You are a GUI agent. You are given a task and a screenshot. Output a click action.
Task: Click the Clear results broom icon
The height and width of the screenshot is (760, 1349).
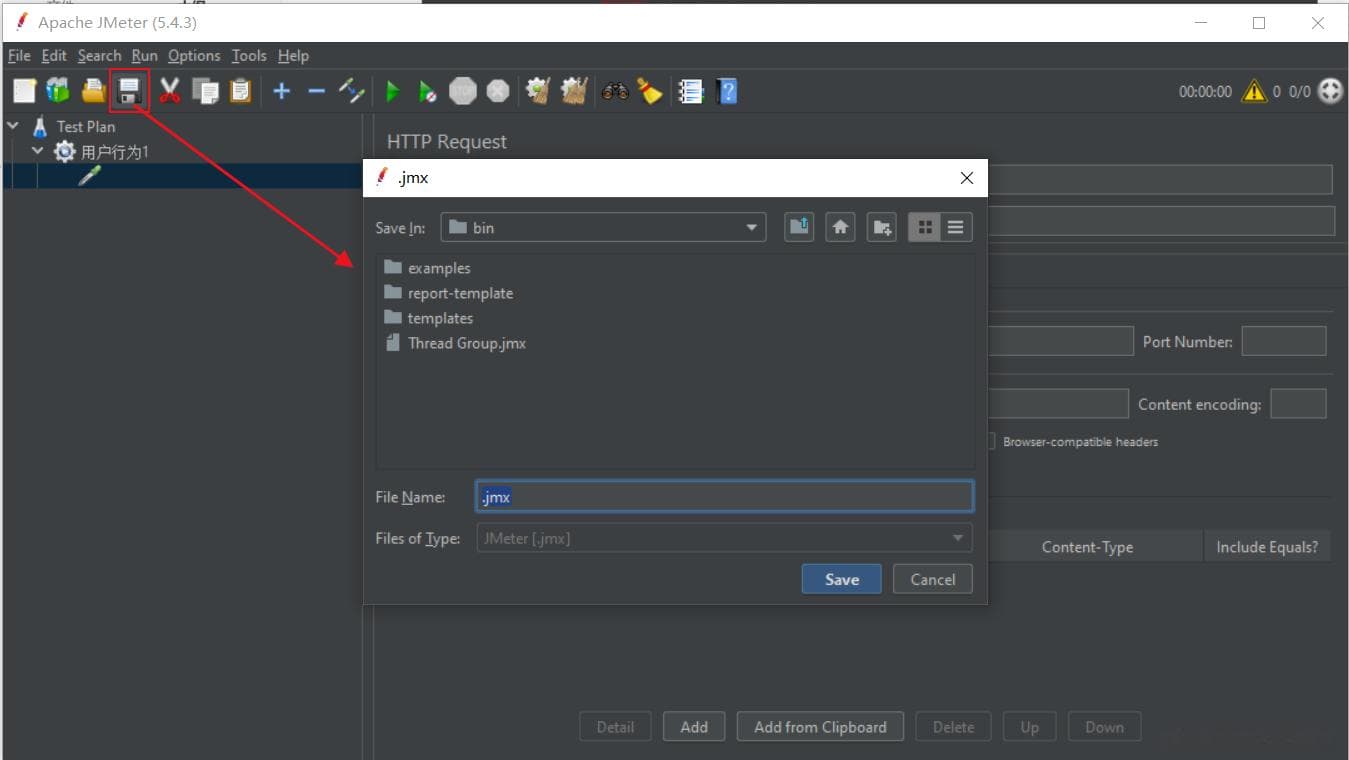pos(539,92)
